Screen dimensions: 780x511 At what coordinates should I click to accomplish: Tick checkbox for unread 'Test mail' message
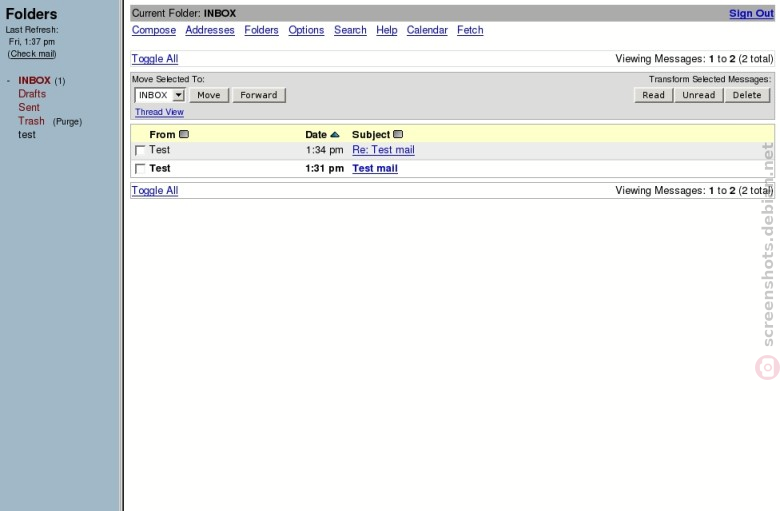click(x=140, y=169)
